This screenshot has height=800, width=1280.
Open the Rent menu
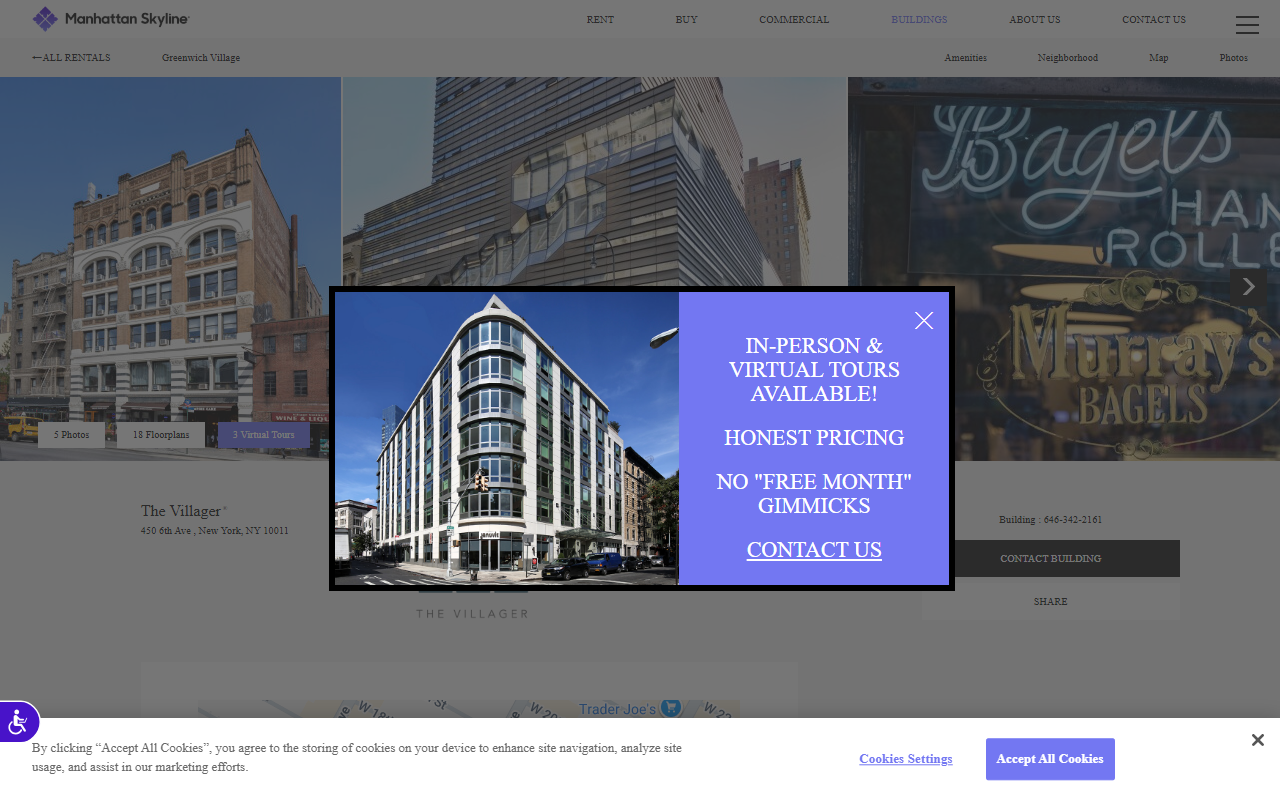pos(600,20)
